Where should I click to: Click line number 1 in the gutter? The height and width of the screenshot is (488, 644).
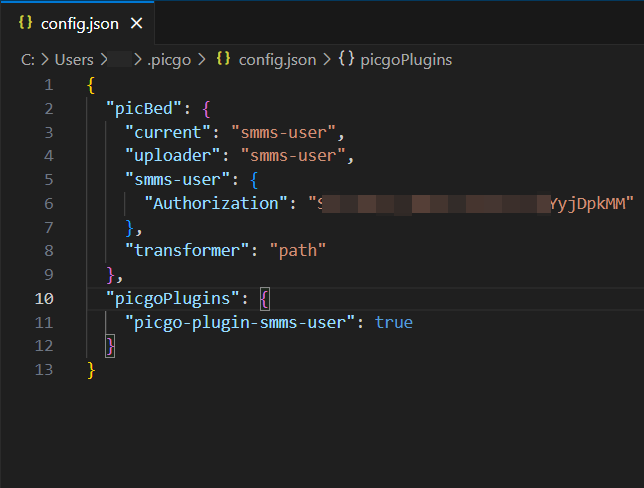pyautogui.click(x=48, y=85)
